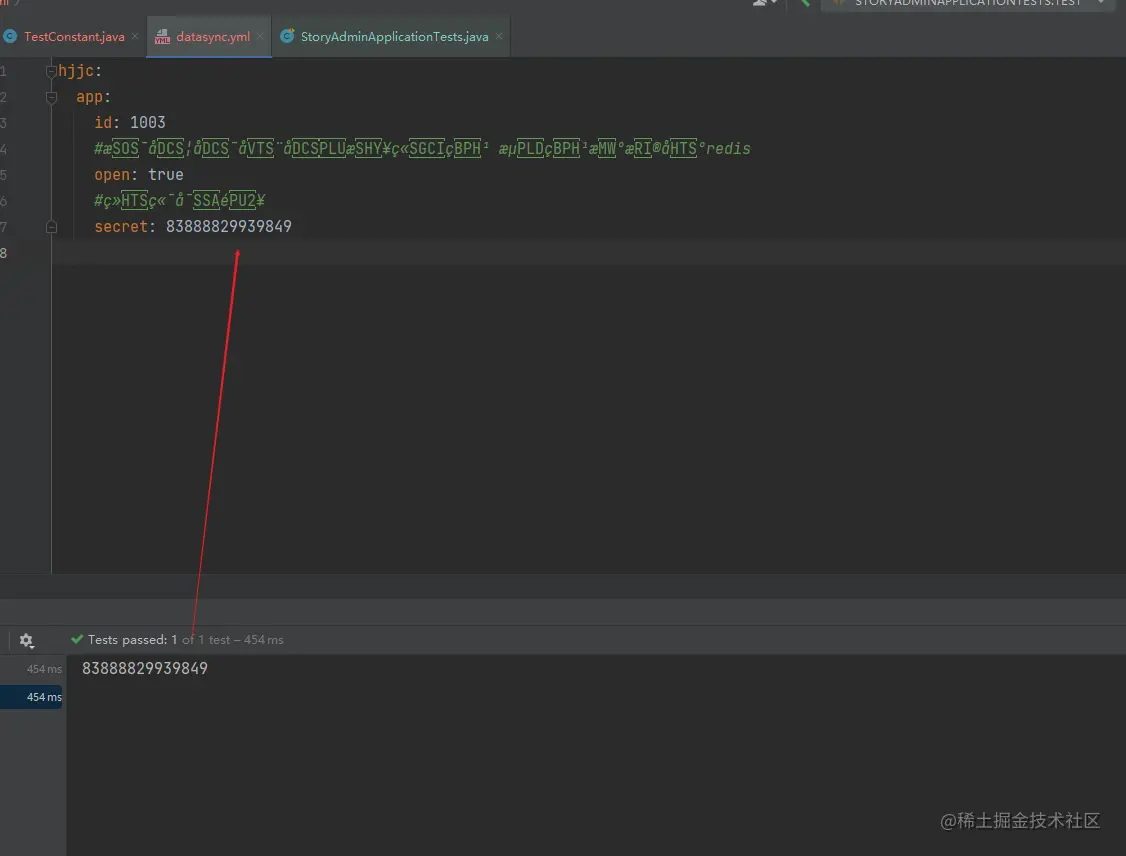Open the test runner settings gear menu
Screen dimensions: 1126x856
click(27, 640)
